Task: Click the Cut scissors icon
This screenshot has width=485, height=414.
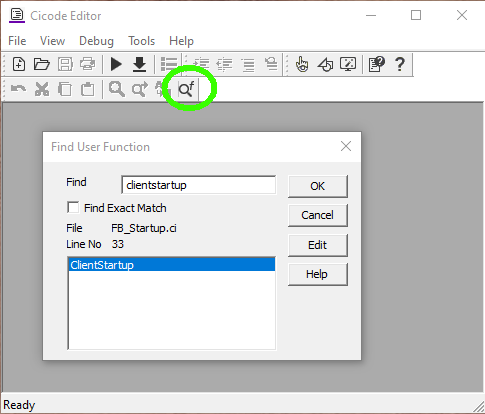Action: click(x=42, y=89)
